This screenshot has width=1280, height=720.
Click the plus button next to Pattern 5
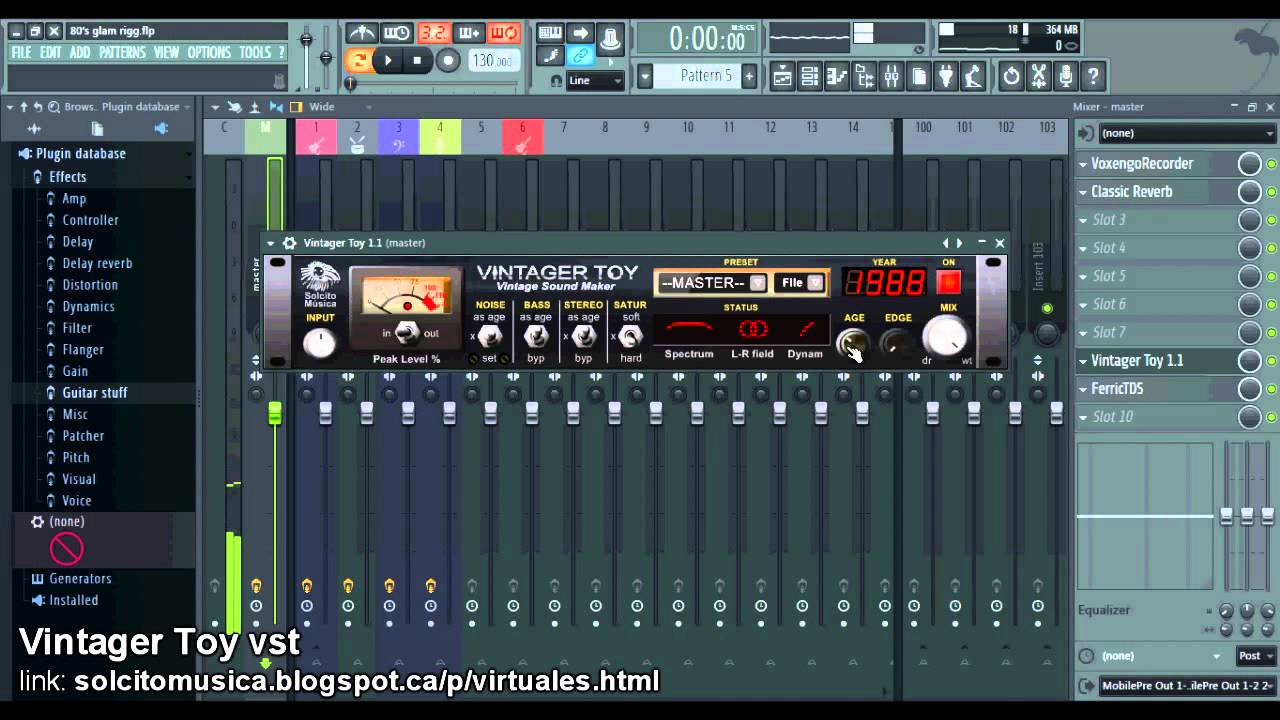748,76
